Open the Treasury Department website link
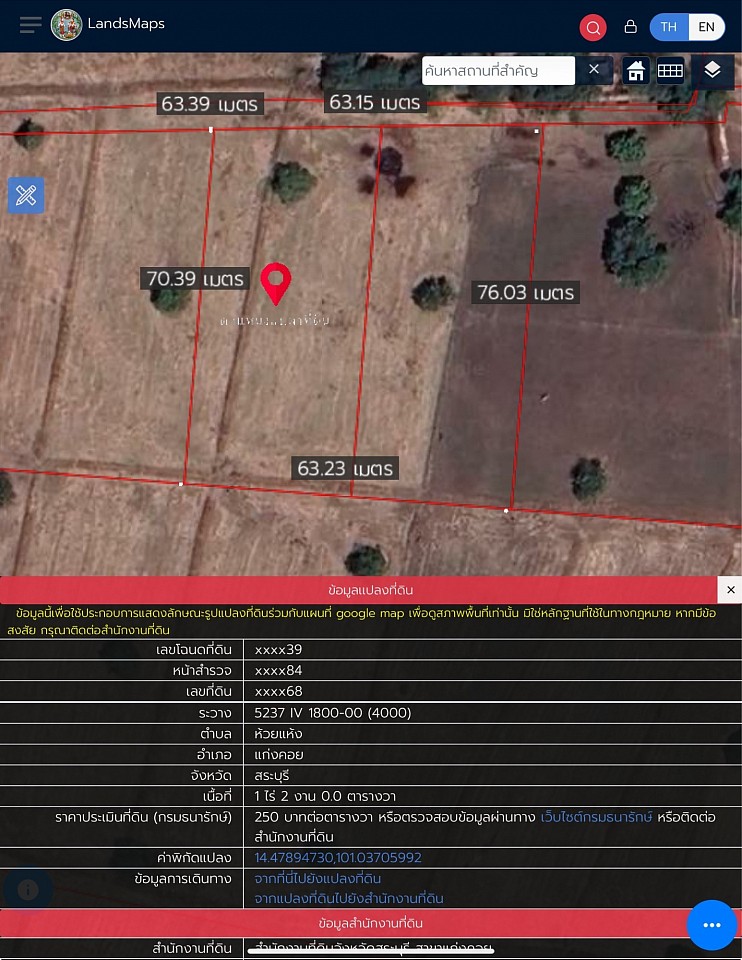The width and height of the screenshot is (742, 960). (x=596, y=817)
